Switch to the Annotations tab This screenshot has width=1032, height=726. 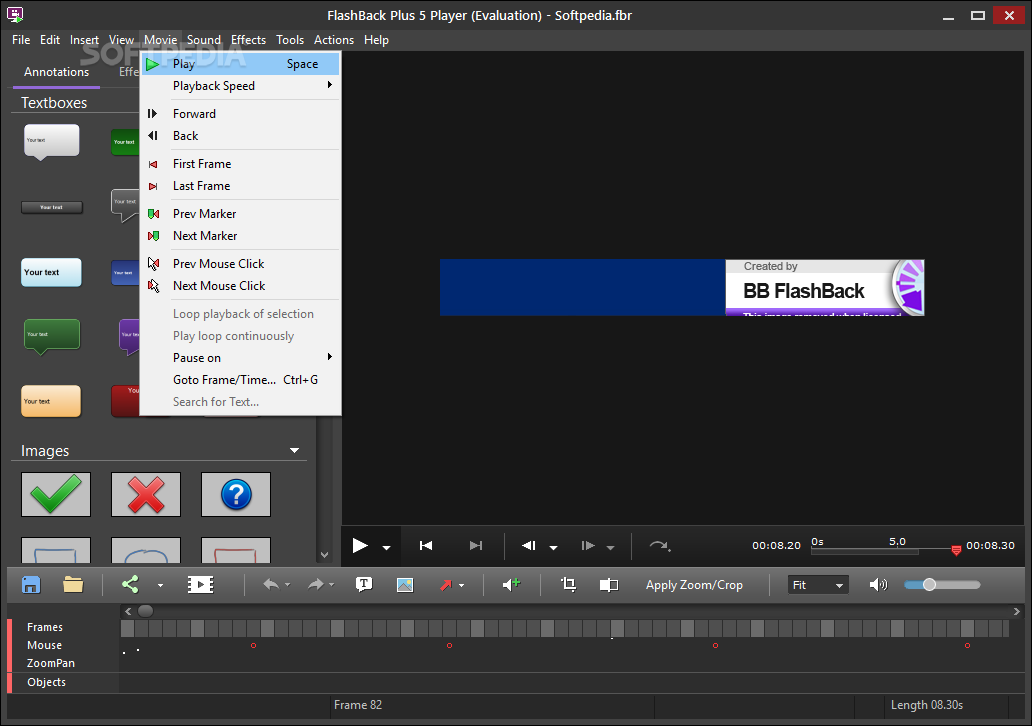[57, 72]
